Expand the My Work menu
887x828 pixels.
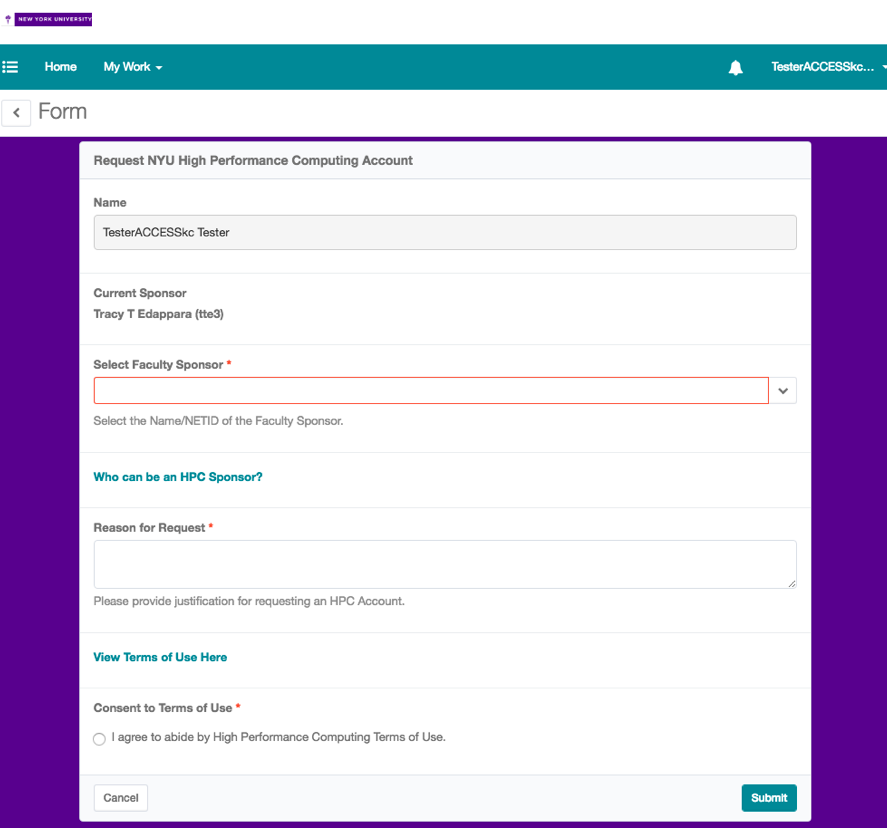click(x=132, y=67)
